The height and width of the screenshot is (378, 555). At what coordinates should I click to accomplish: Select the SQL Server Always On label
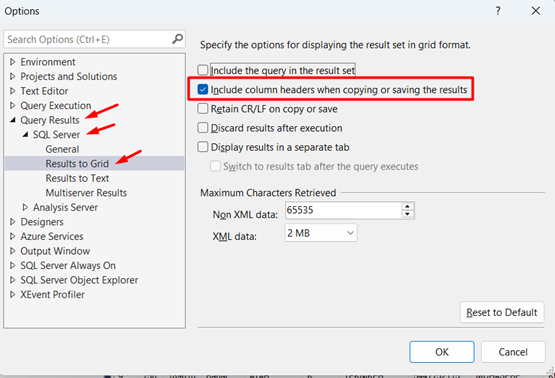point(68,265)
